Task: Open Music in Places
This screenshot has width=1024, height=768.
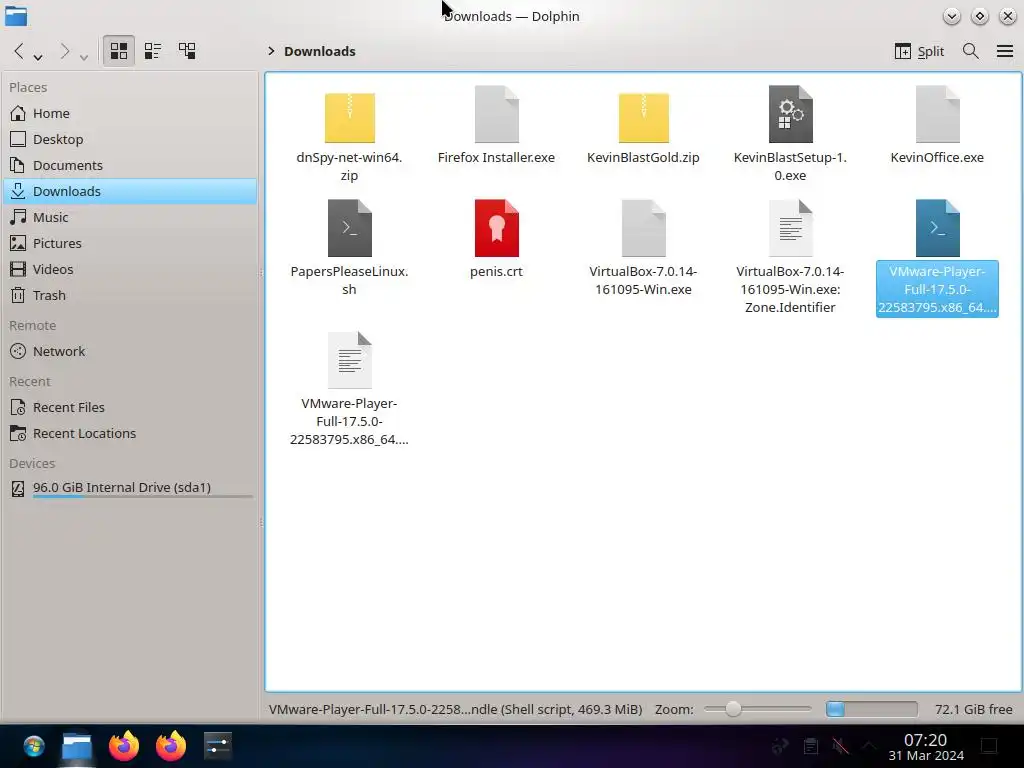Action: [130, 217]
